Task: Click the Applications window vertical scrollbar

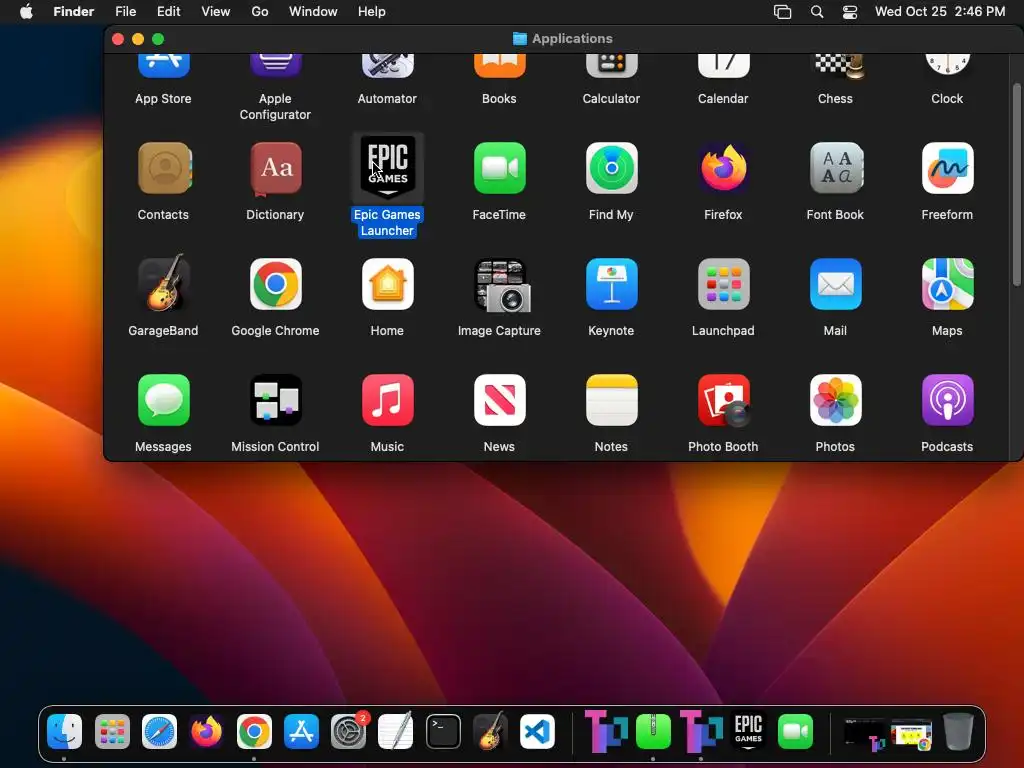Action: pos(1016,184)
